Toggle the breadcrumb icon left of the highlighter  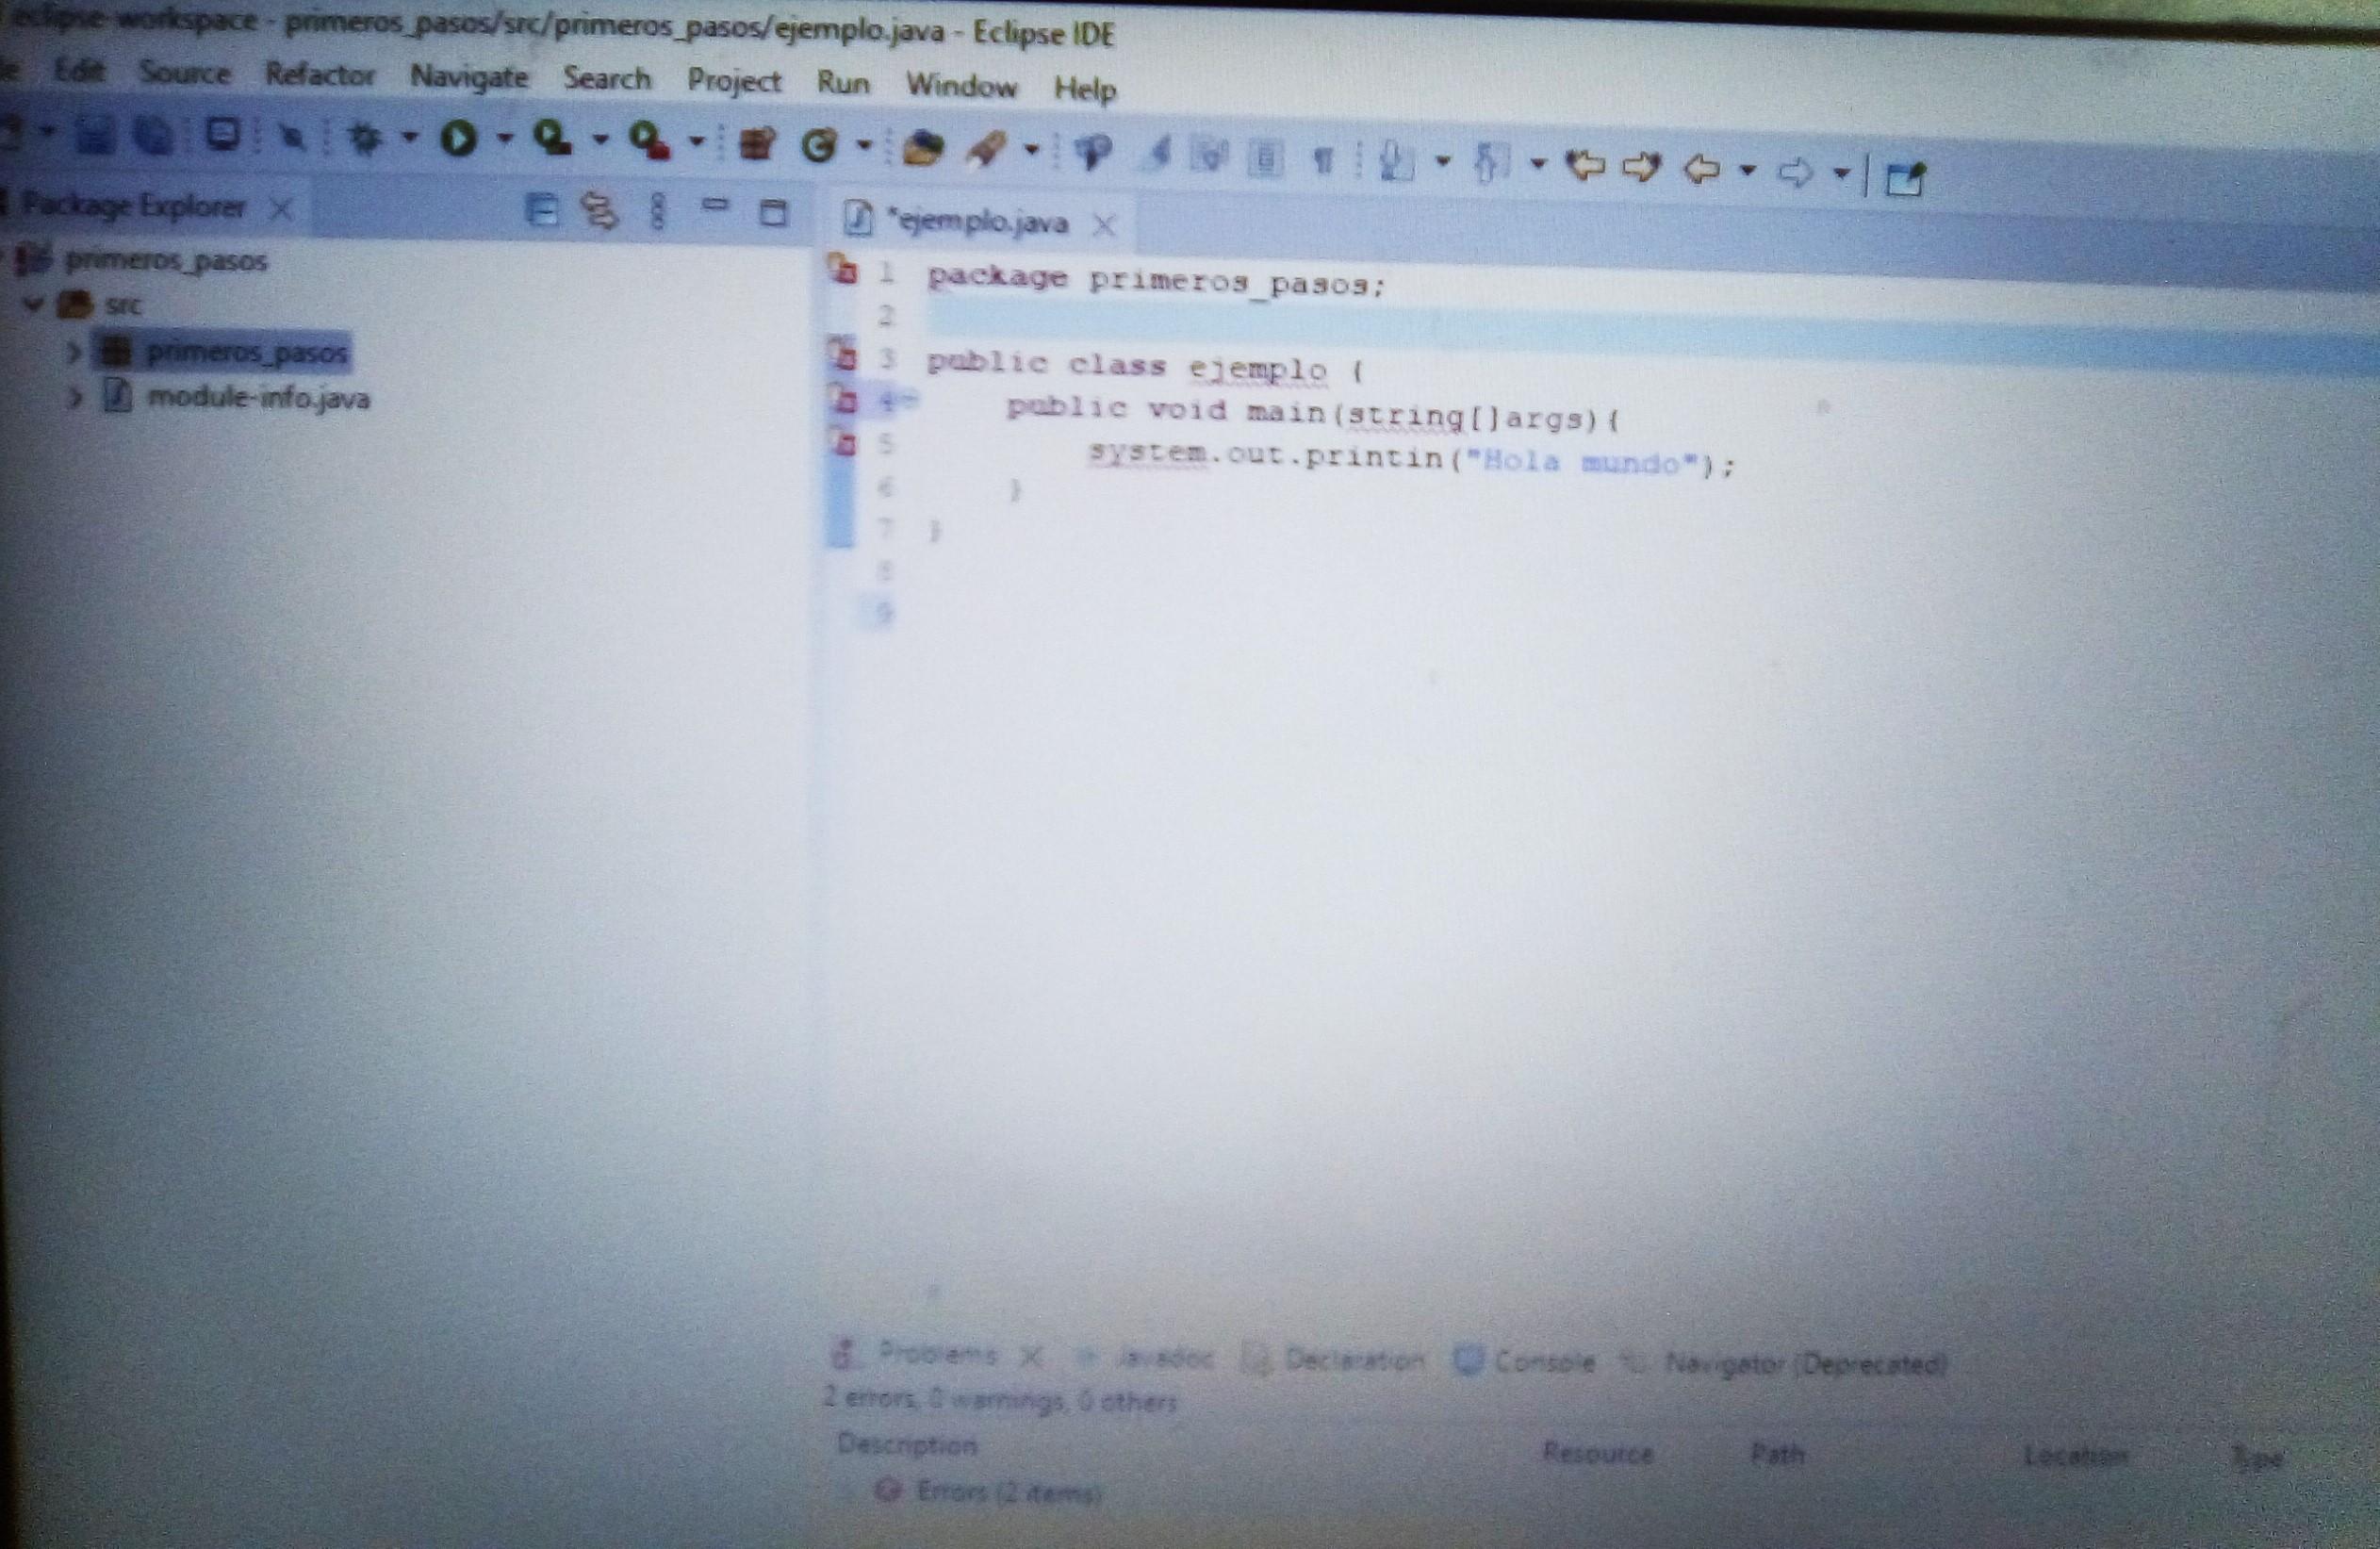point(1092,152)
